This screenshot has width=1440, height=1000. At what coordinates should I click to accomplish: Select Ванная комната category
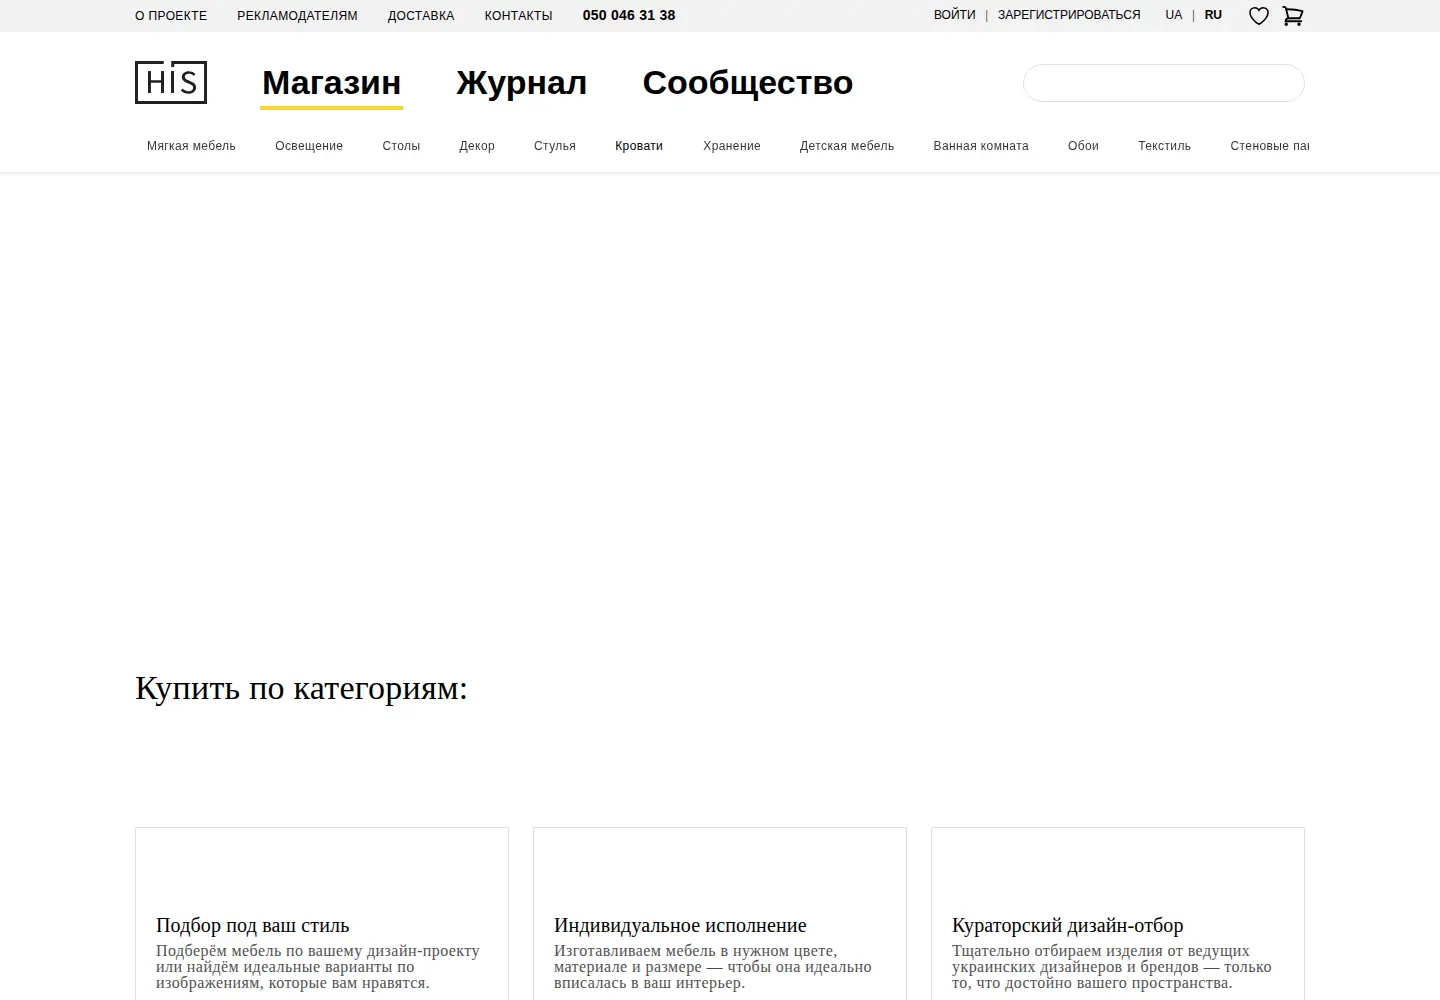pyautogui.click(x=981, y=146)
